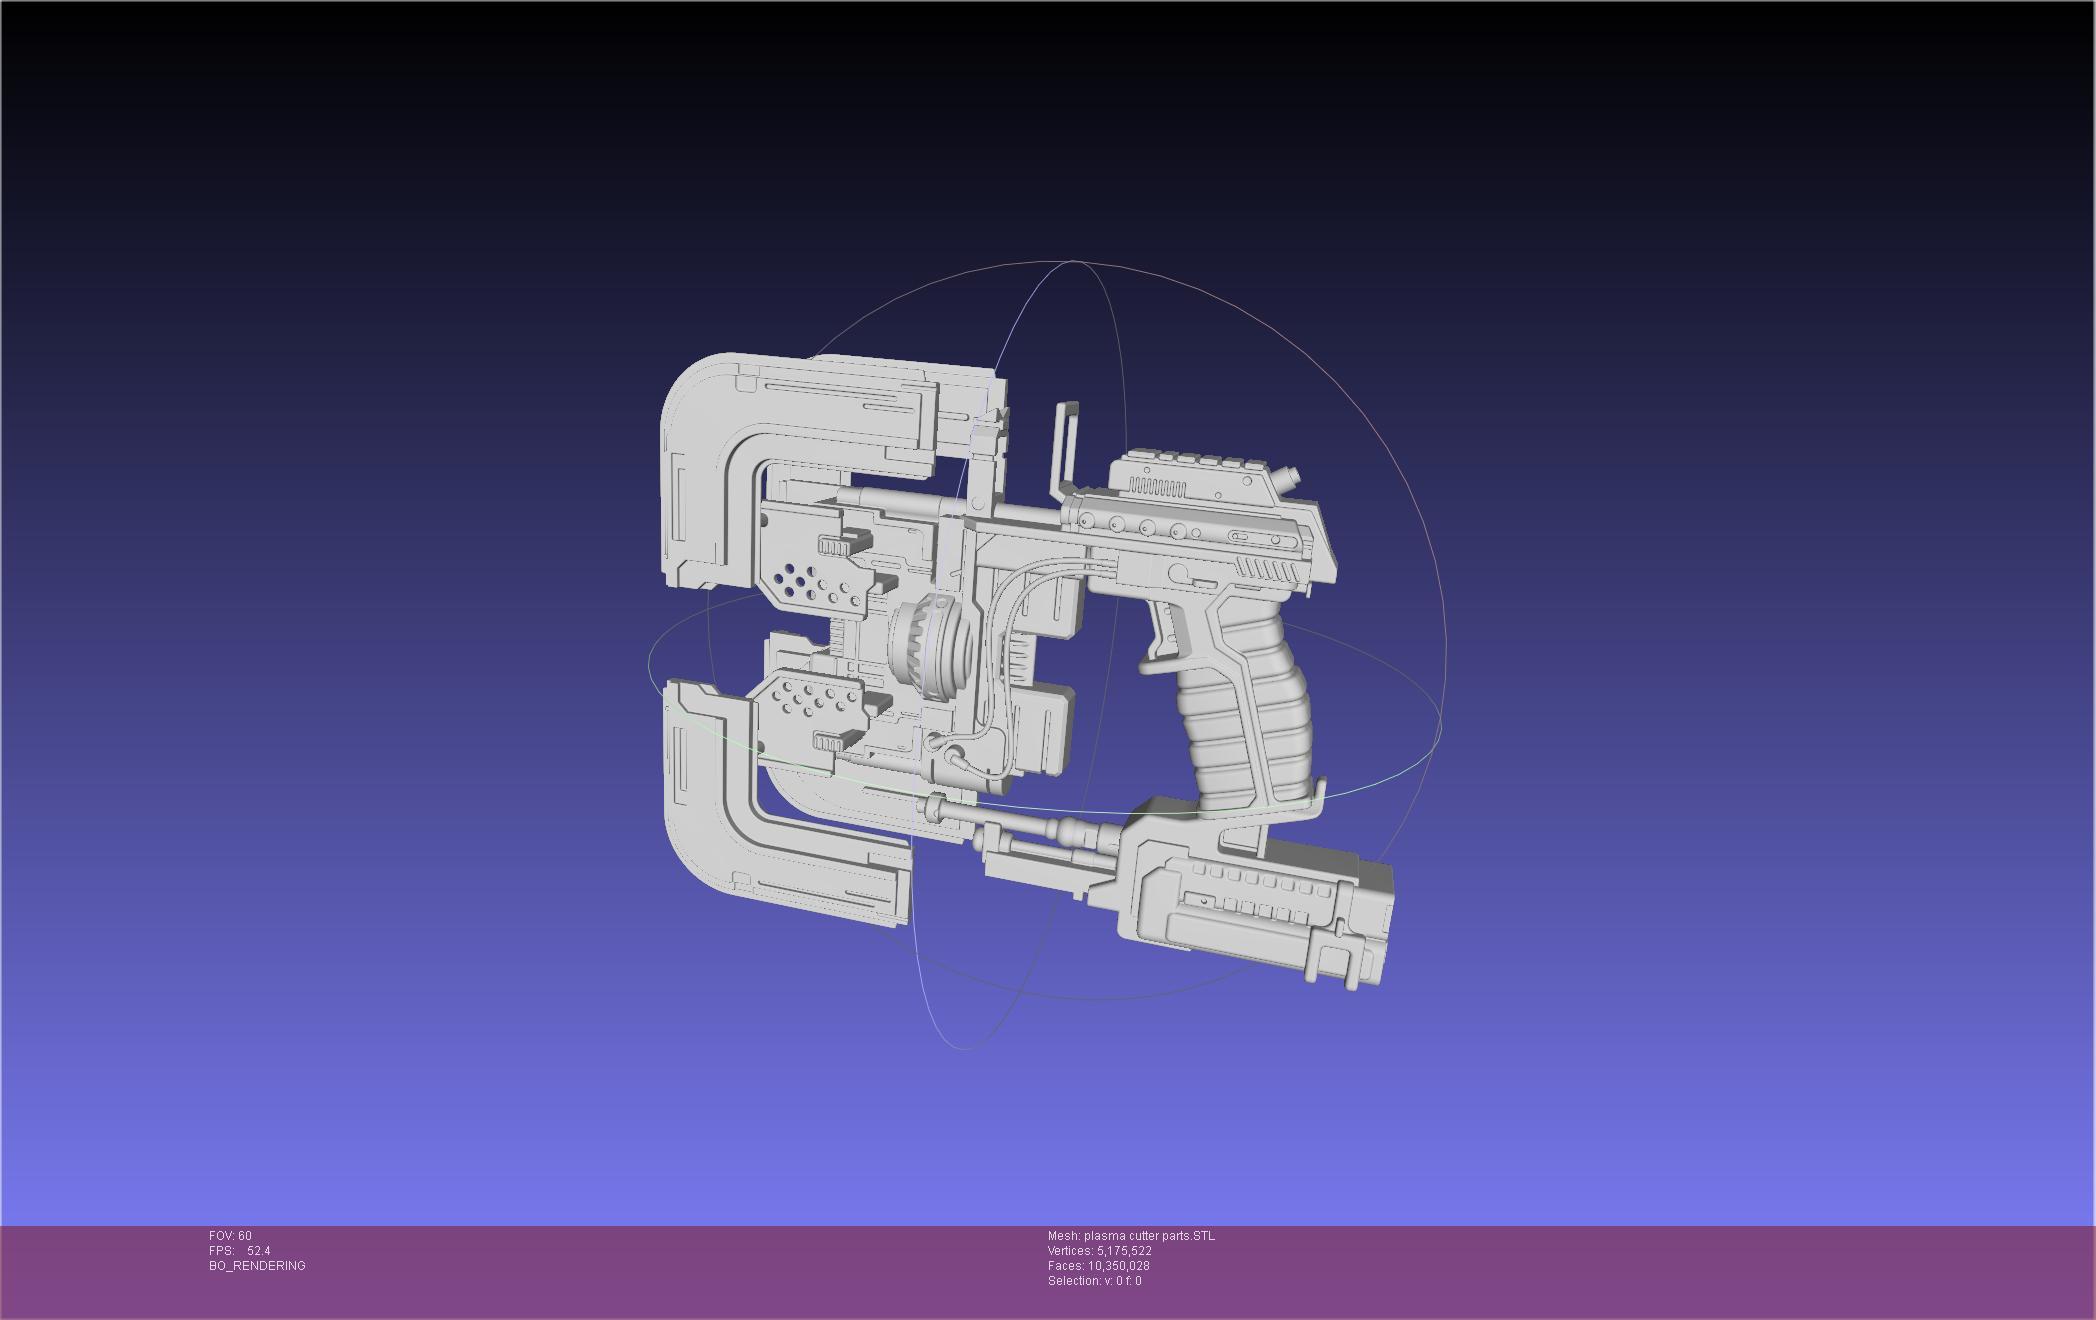Click the FOV: 60 status text

click(230, 1236)
